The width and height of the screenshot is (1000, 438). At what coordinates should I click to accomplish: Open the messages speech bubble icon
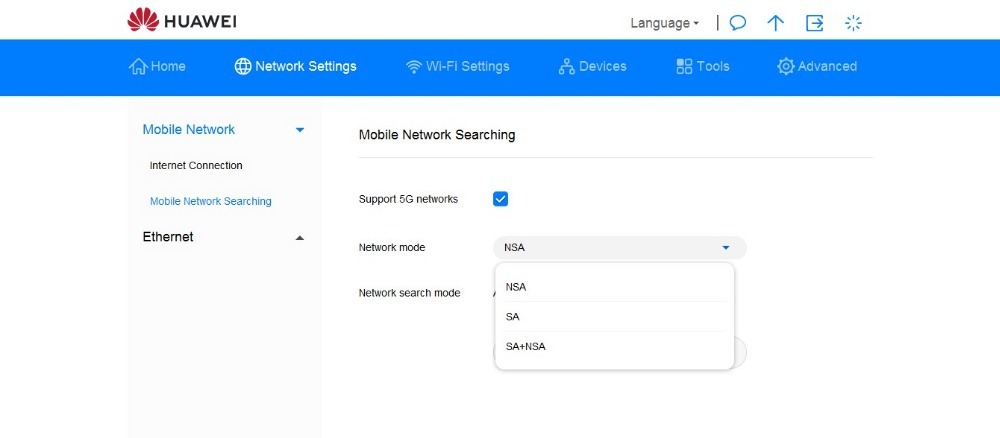point(738,23)
